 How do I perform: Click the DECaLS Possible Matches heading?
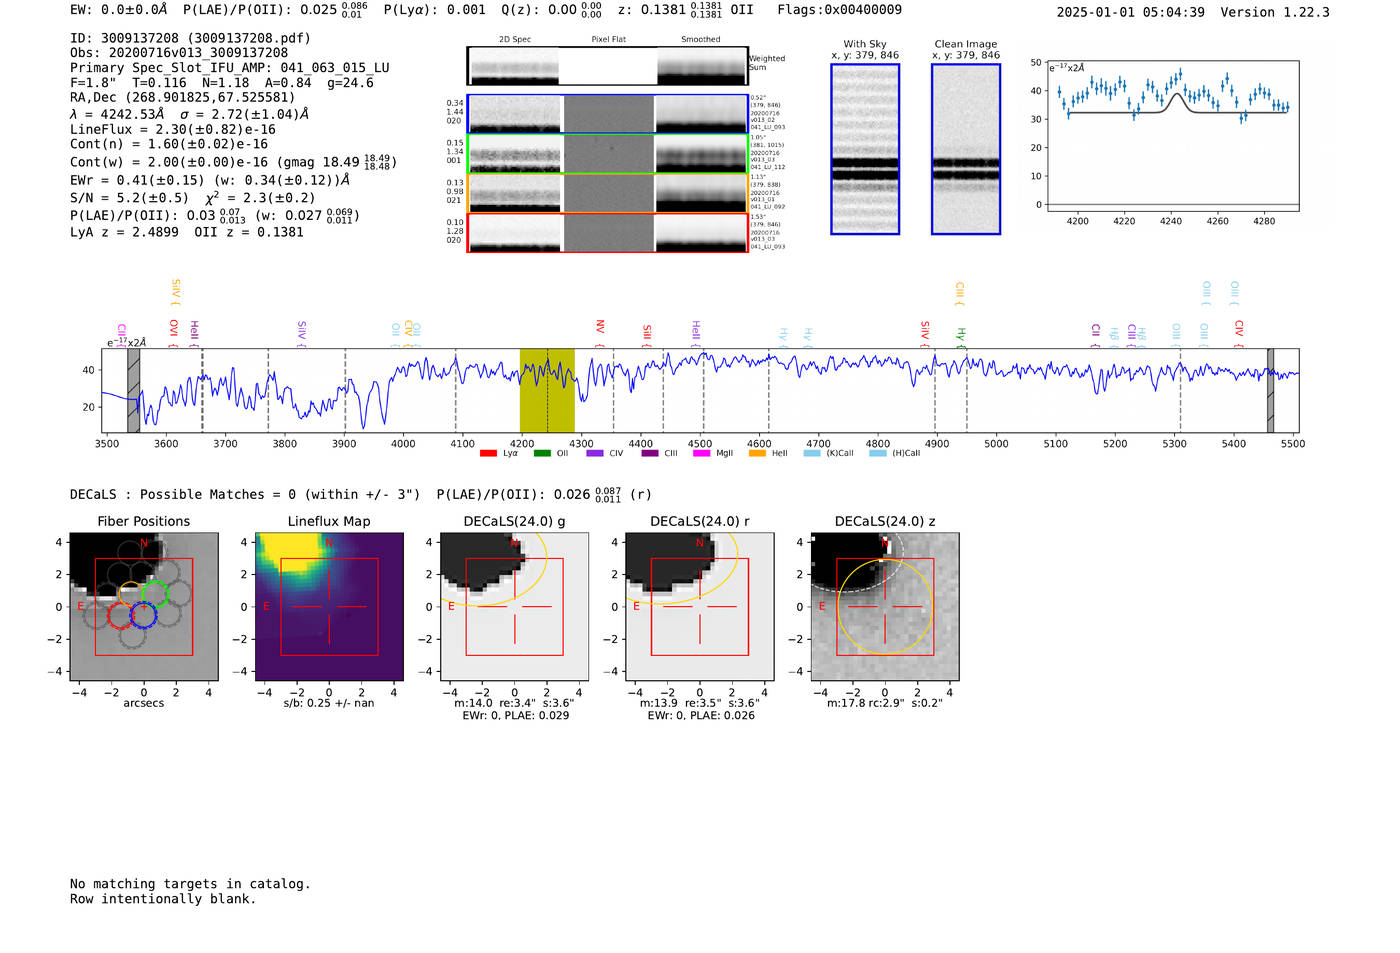[245, 495]
